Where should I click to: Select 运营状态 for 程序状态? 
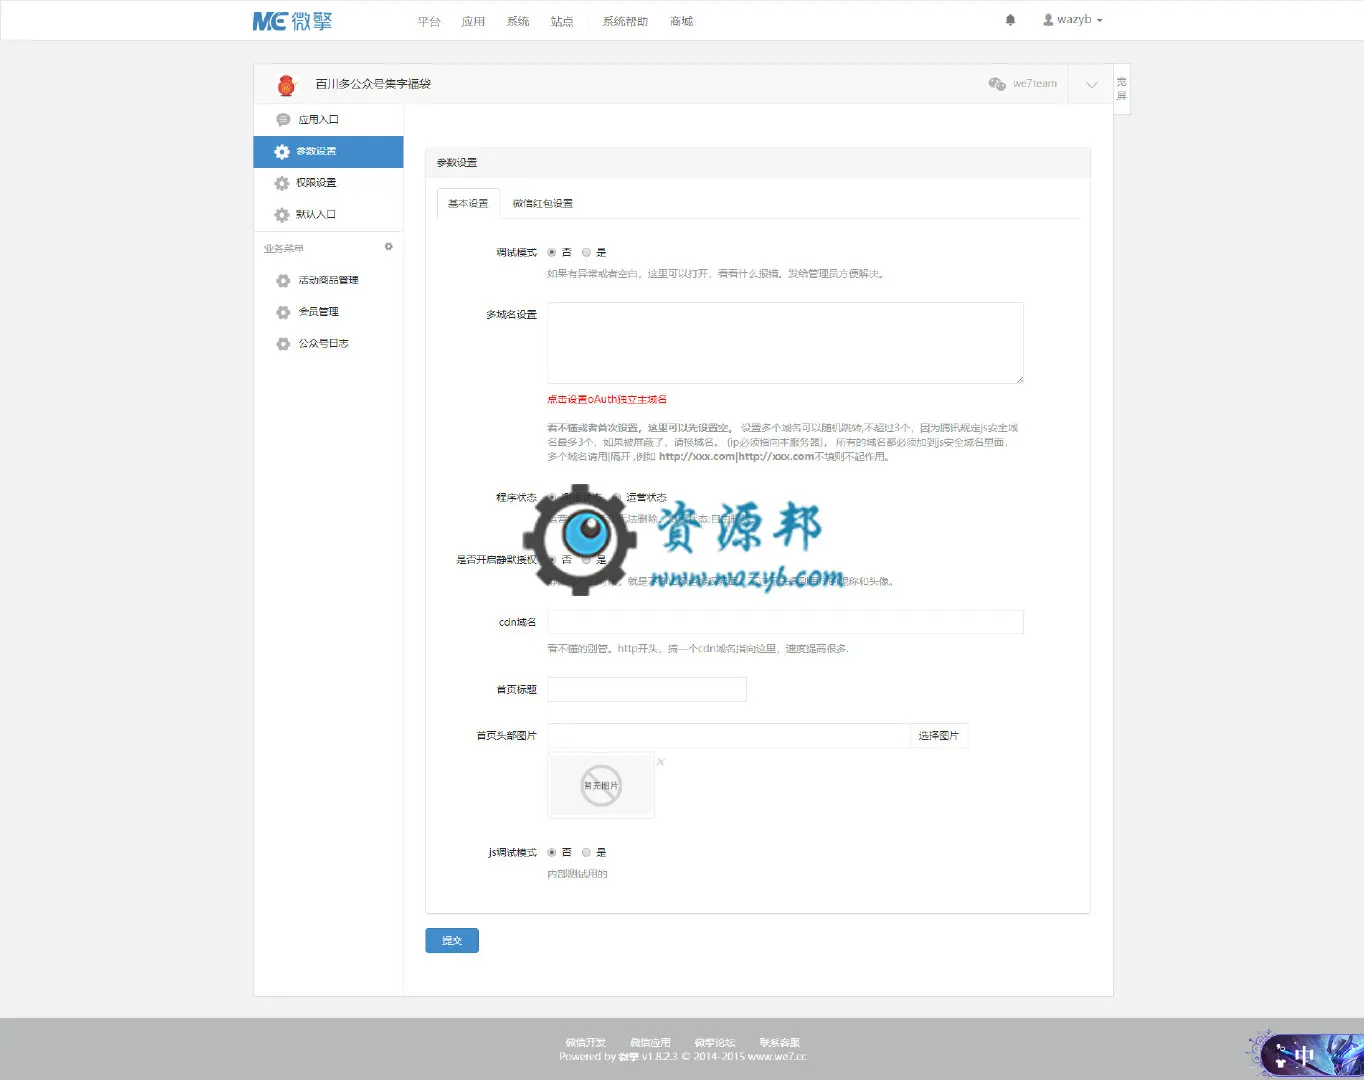coord(616,498)
